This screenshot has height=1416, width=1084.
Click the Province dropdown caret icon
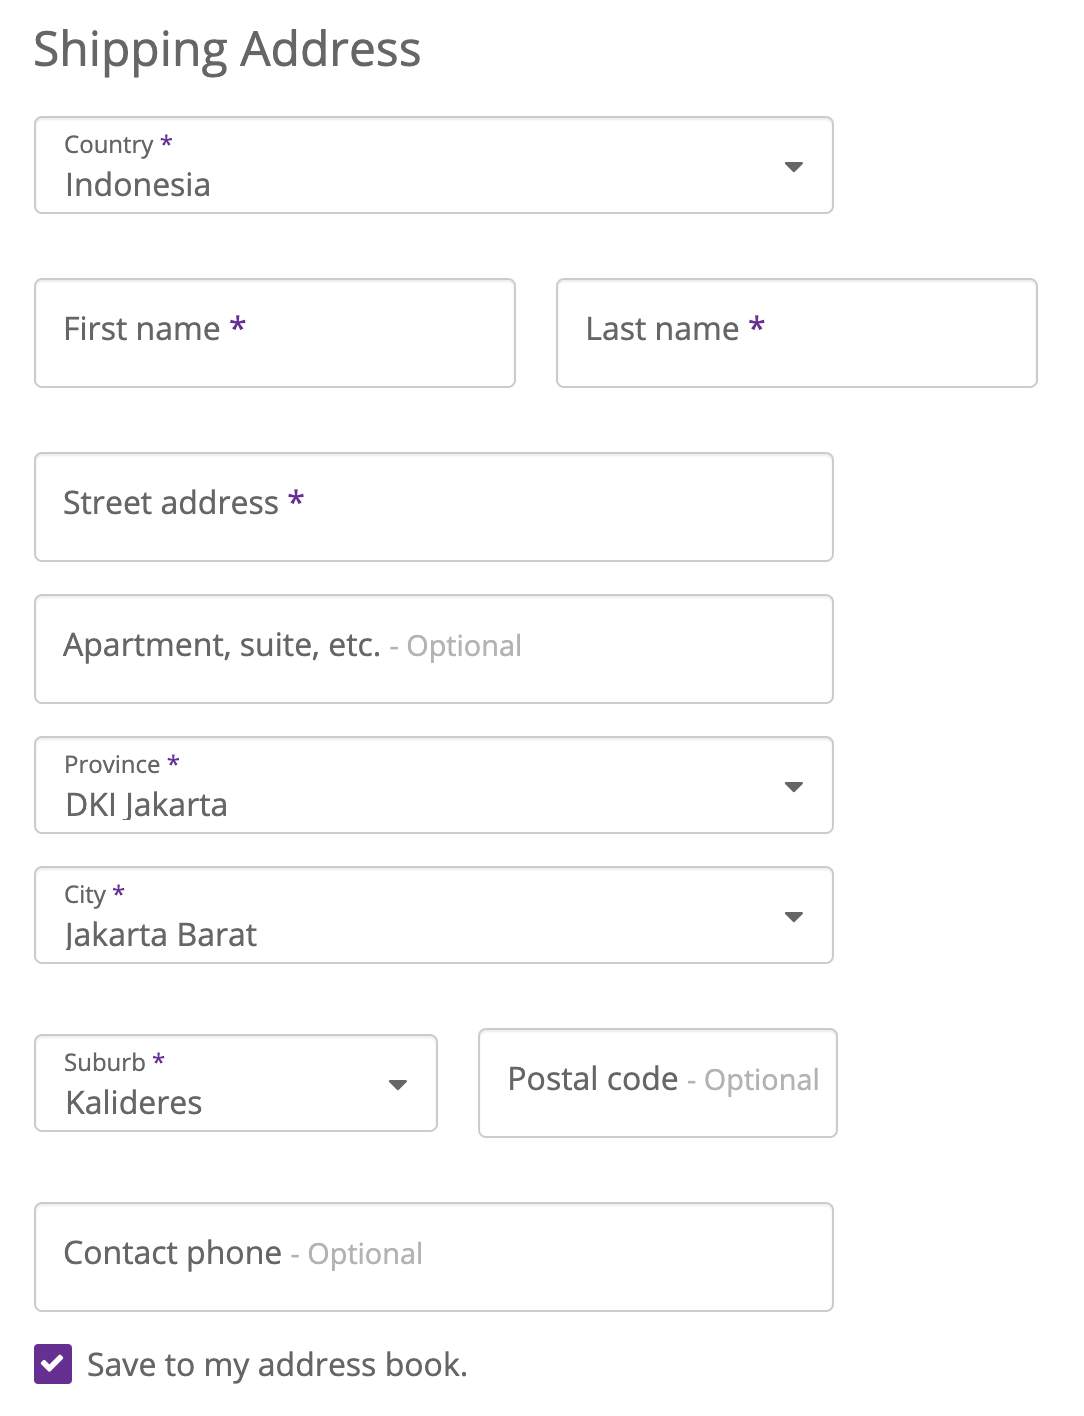[794, 787]
